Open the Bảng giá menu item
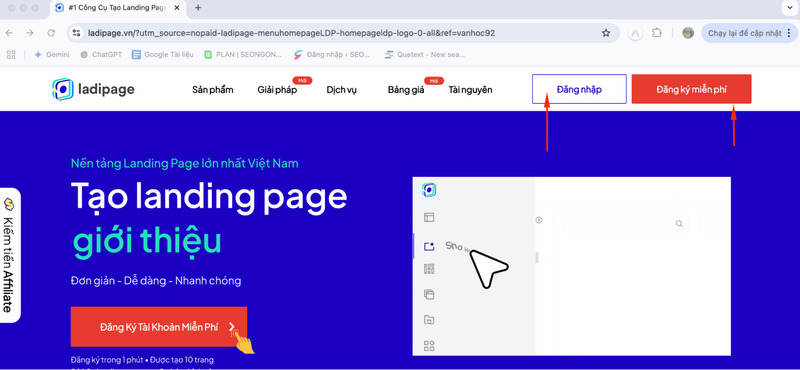Viewport: 800px width, 370px height. (406, 90)
